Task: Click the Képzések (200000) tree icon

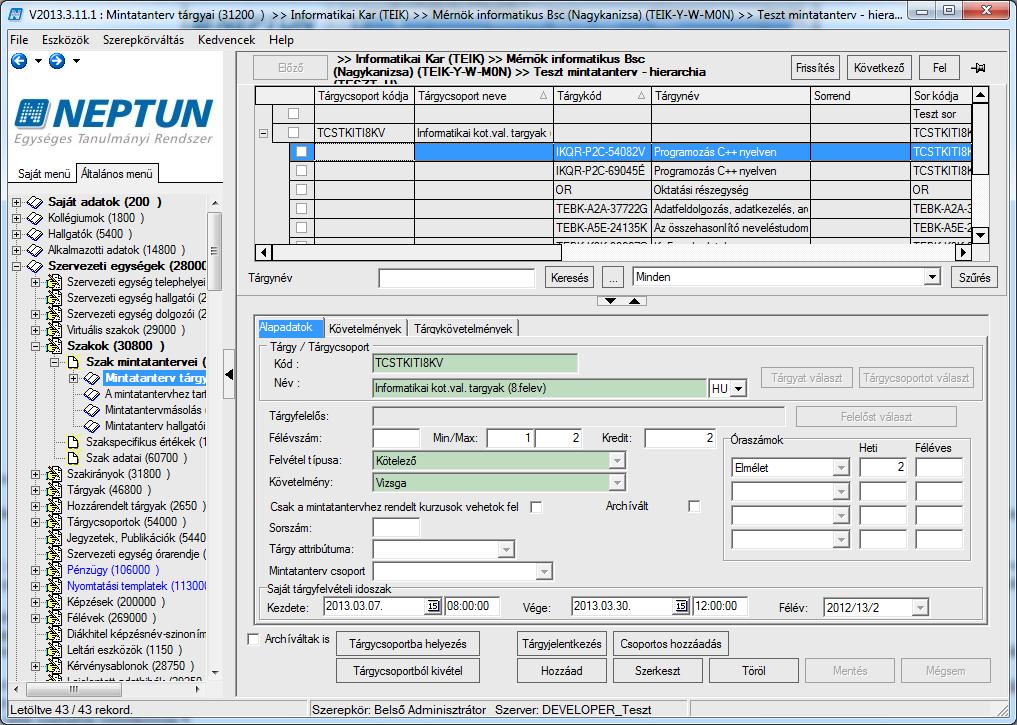Action: tap(54, 602)
